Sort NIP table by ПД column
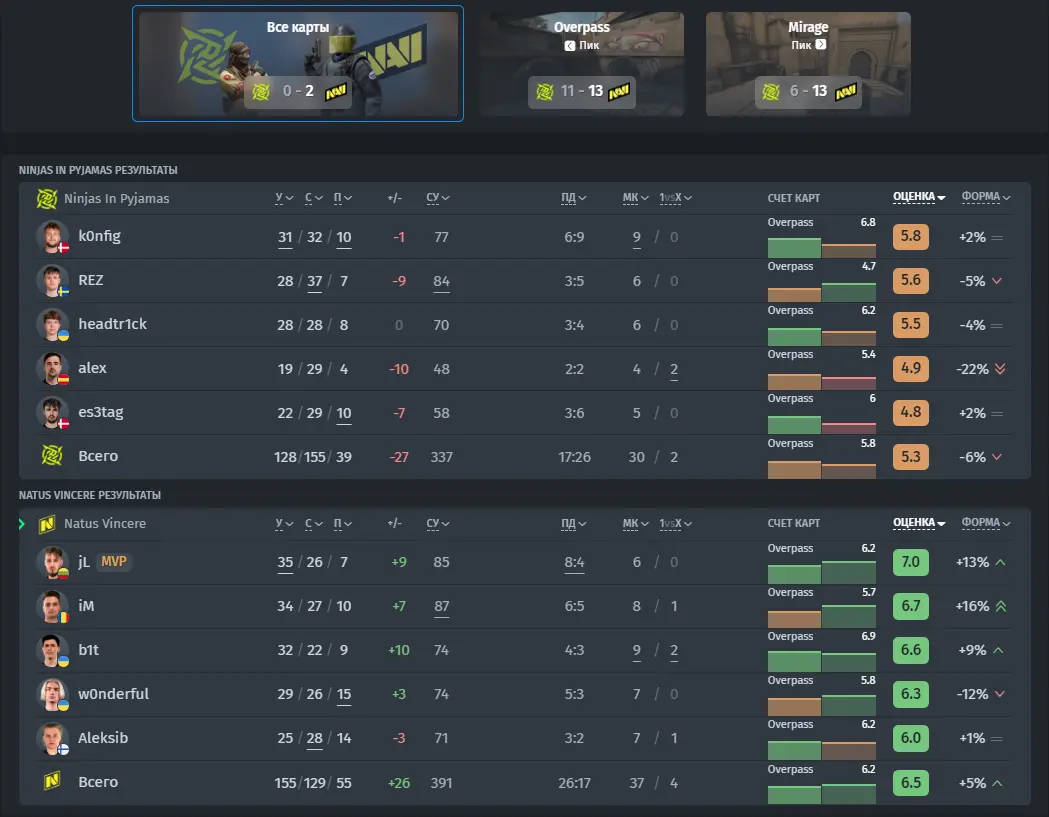 pyautogui.click(x=573, y=197)
